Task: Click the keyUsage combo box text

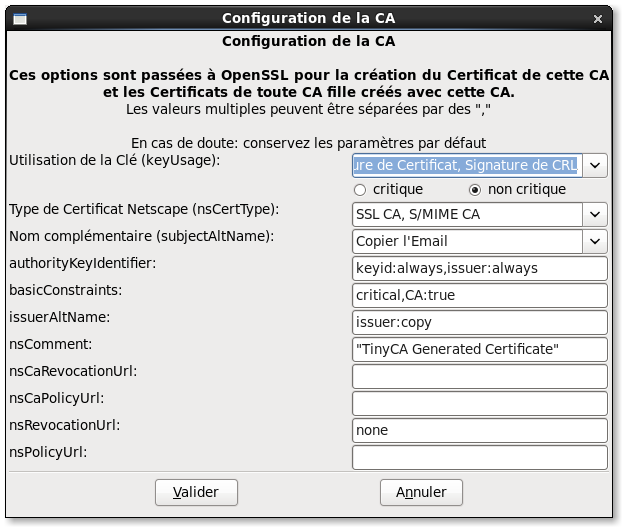Action: pyautogui.click(x=466, y=164)
